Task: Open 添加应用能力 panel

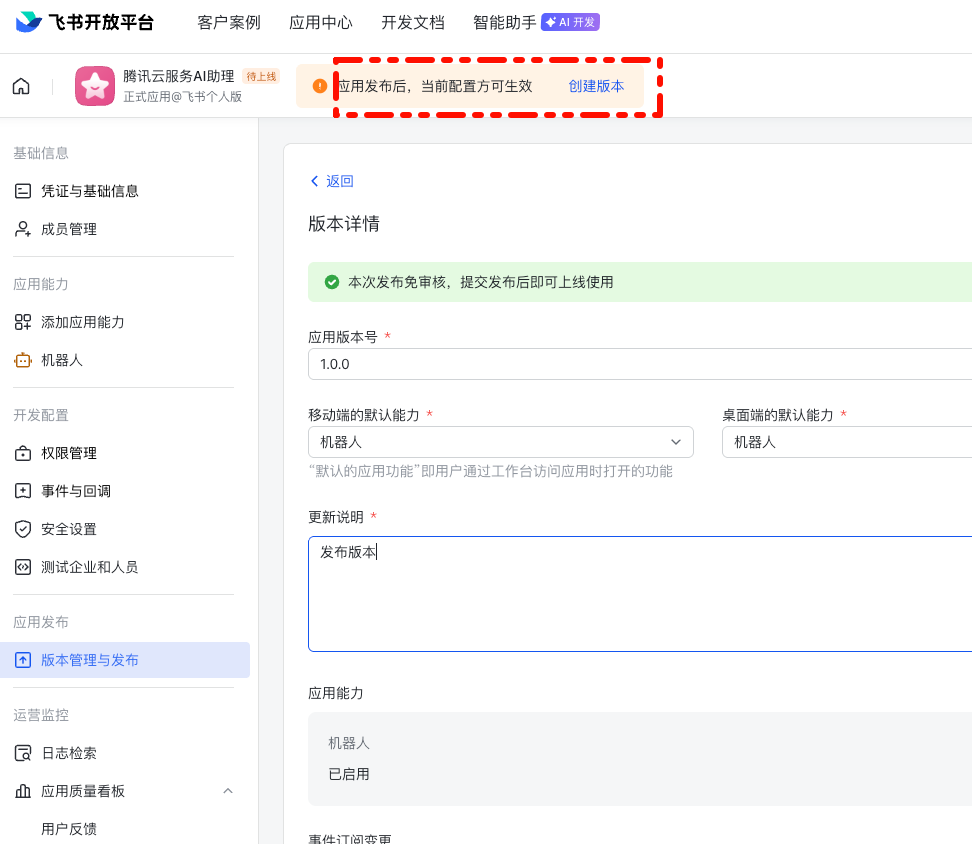Action: (x=83, y=322)
